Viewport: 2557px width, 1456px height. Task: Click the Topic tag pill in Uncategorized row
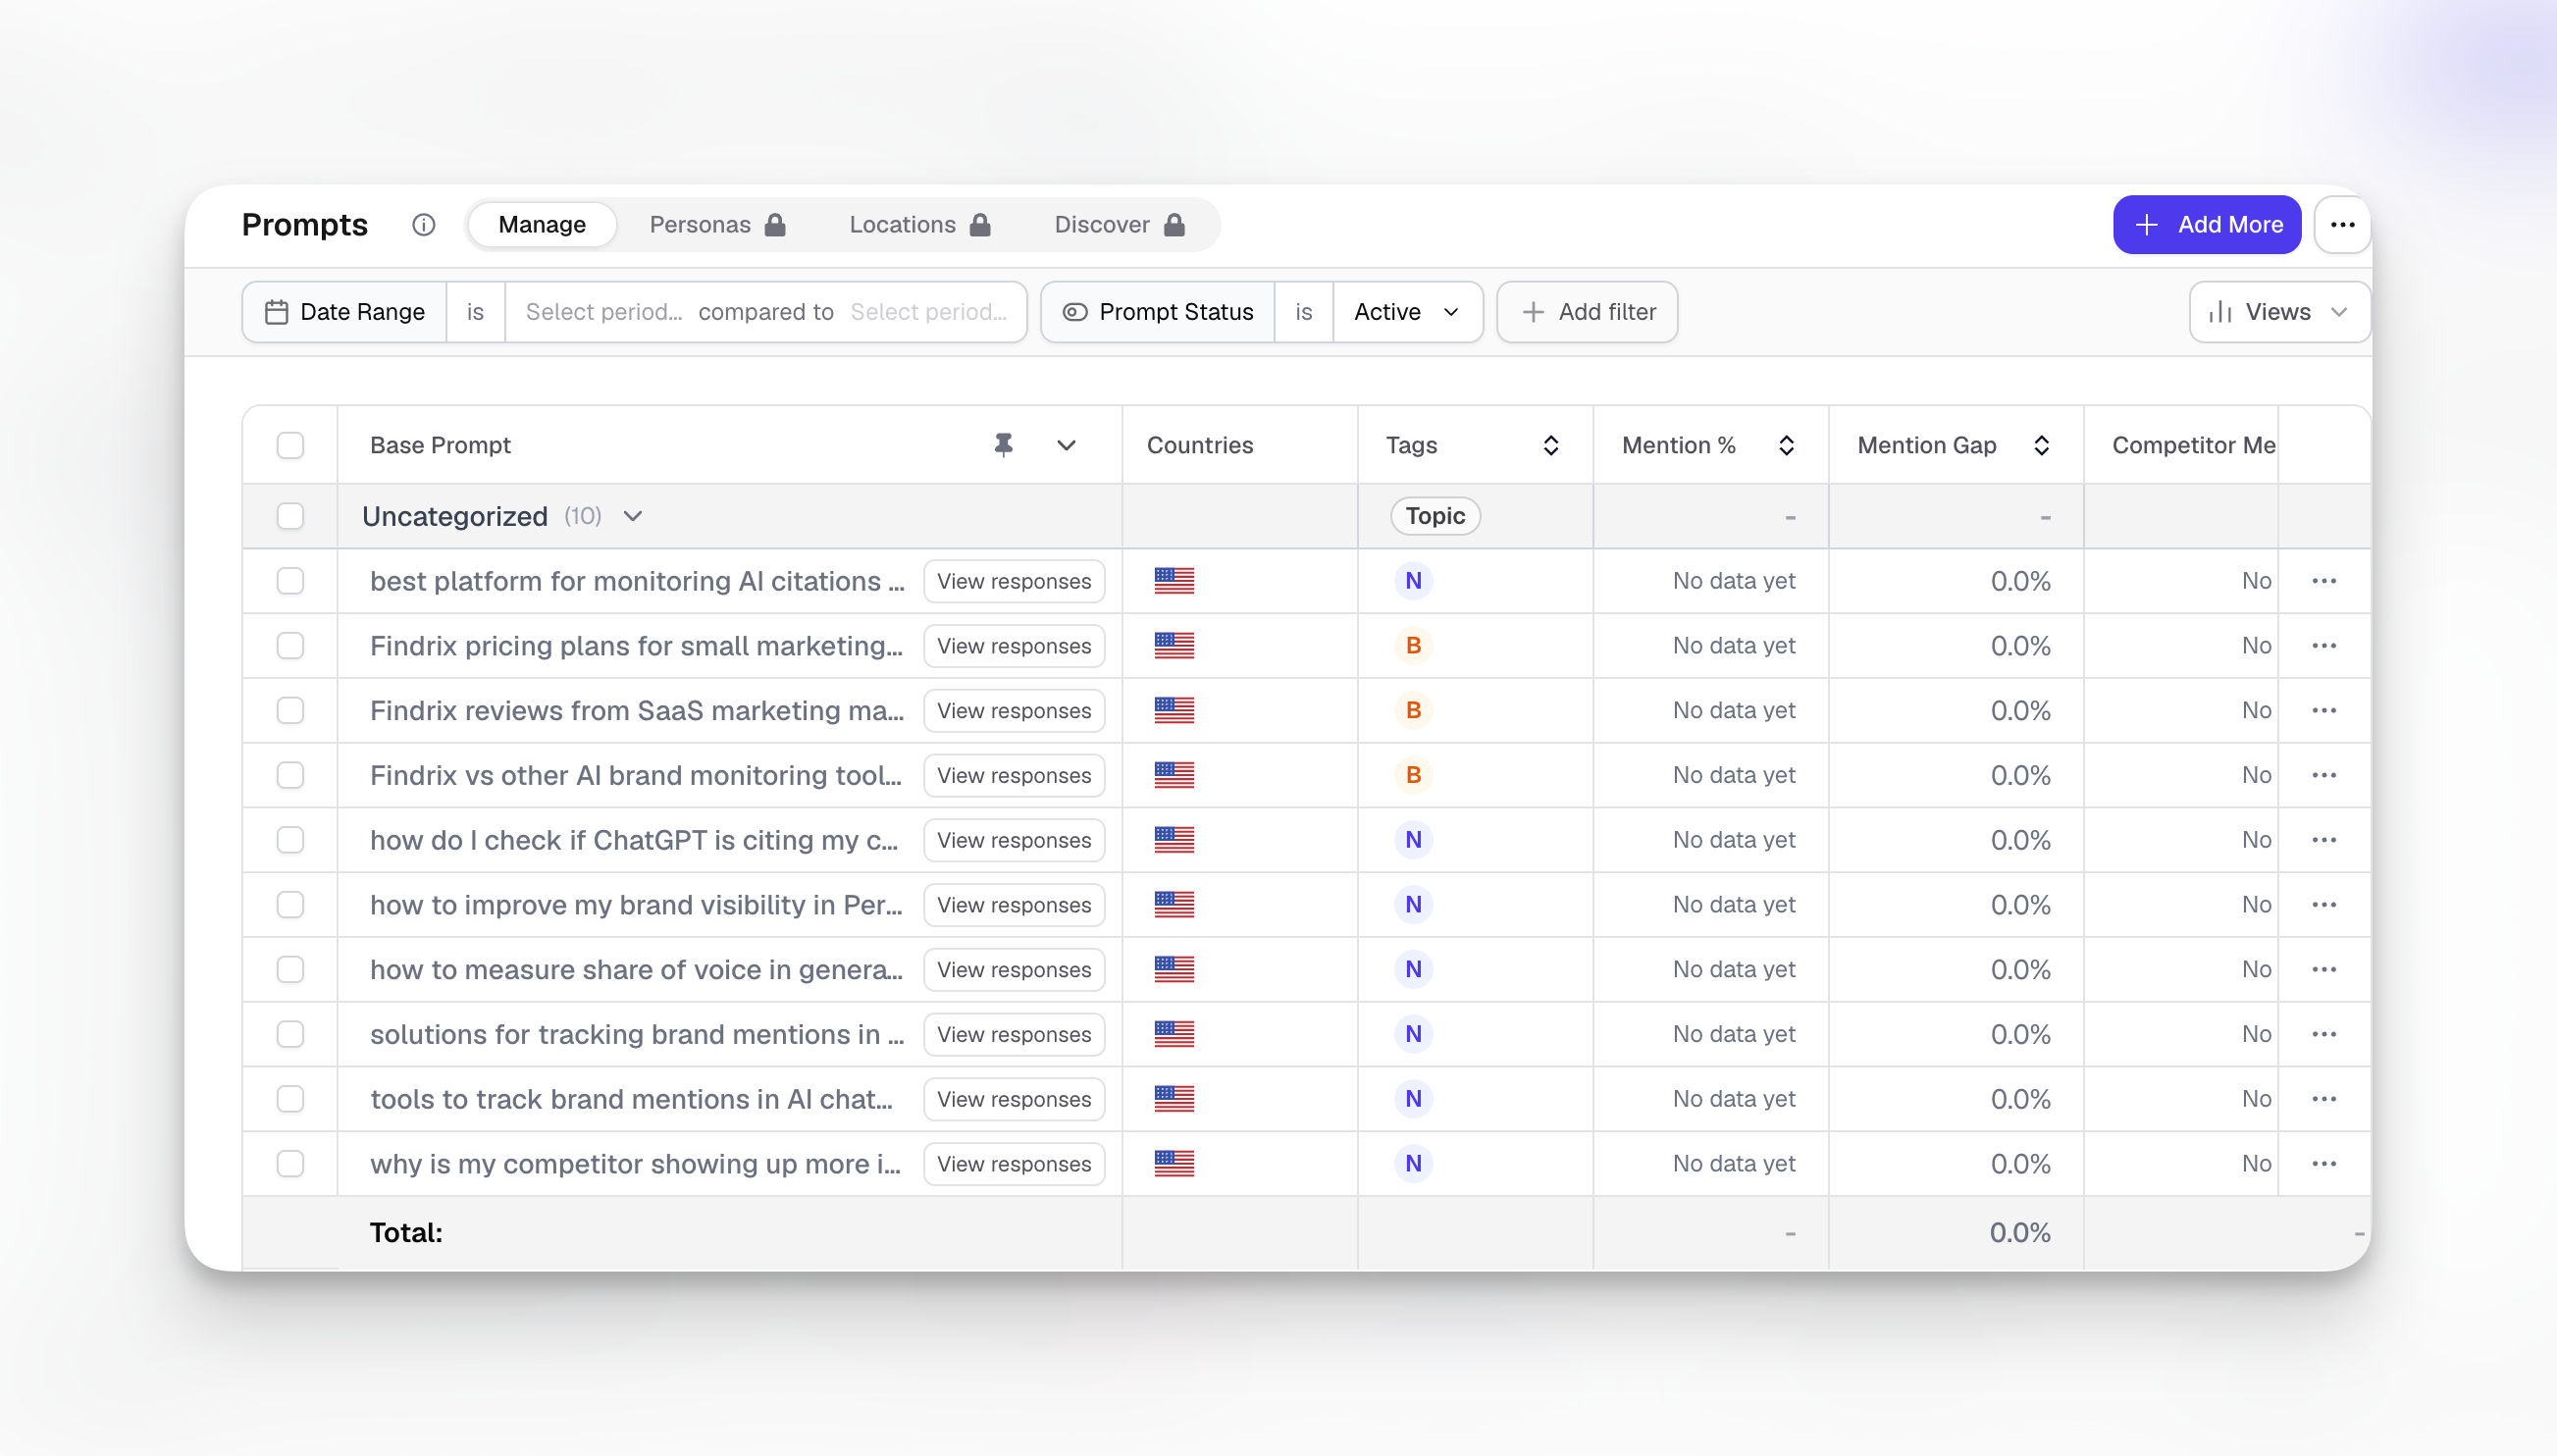(x=1435, y=516)
